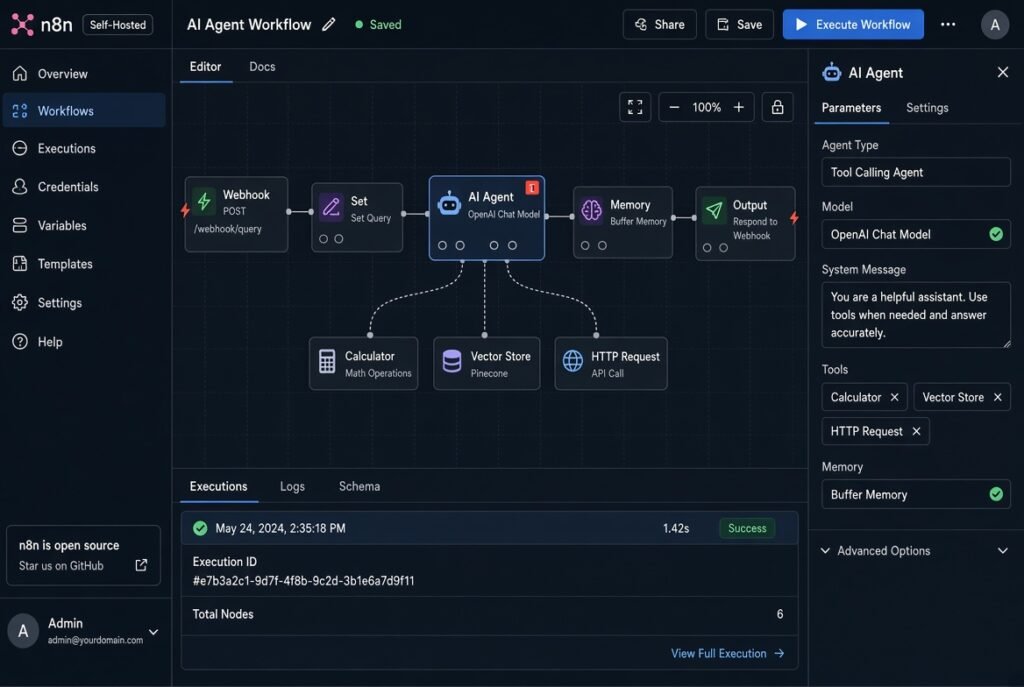Open Variables in the sidebar
Viewport: 1024px width, 687px height.
point(83,225)
